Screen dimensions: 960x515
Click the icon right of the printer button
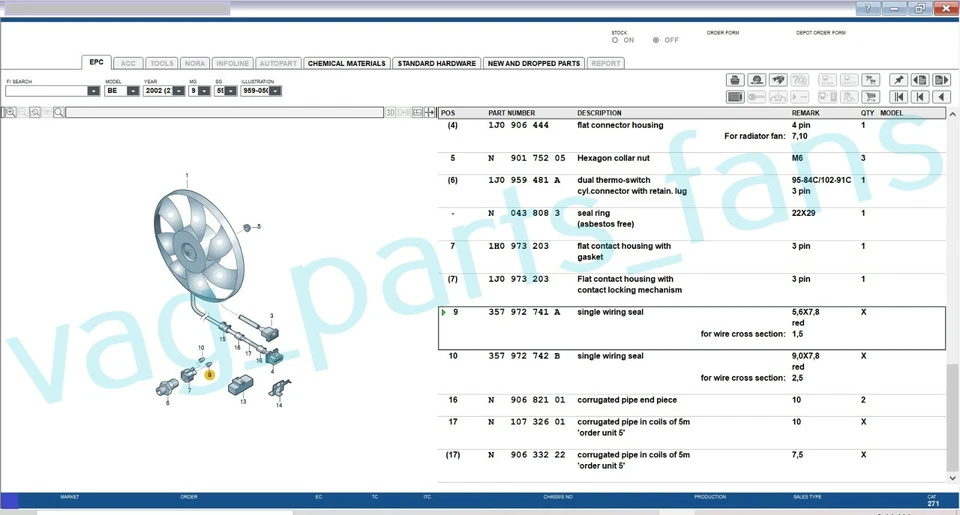(x=757, y=80)
